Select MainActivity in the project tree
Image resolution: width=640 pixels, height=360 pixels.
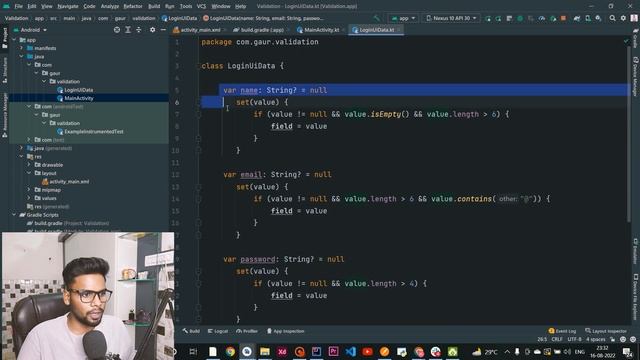click(75, 98)
